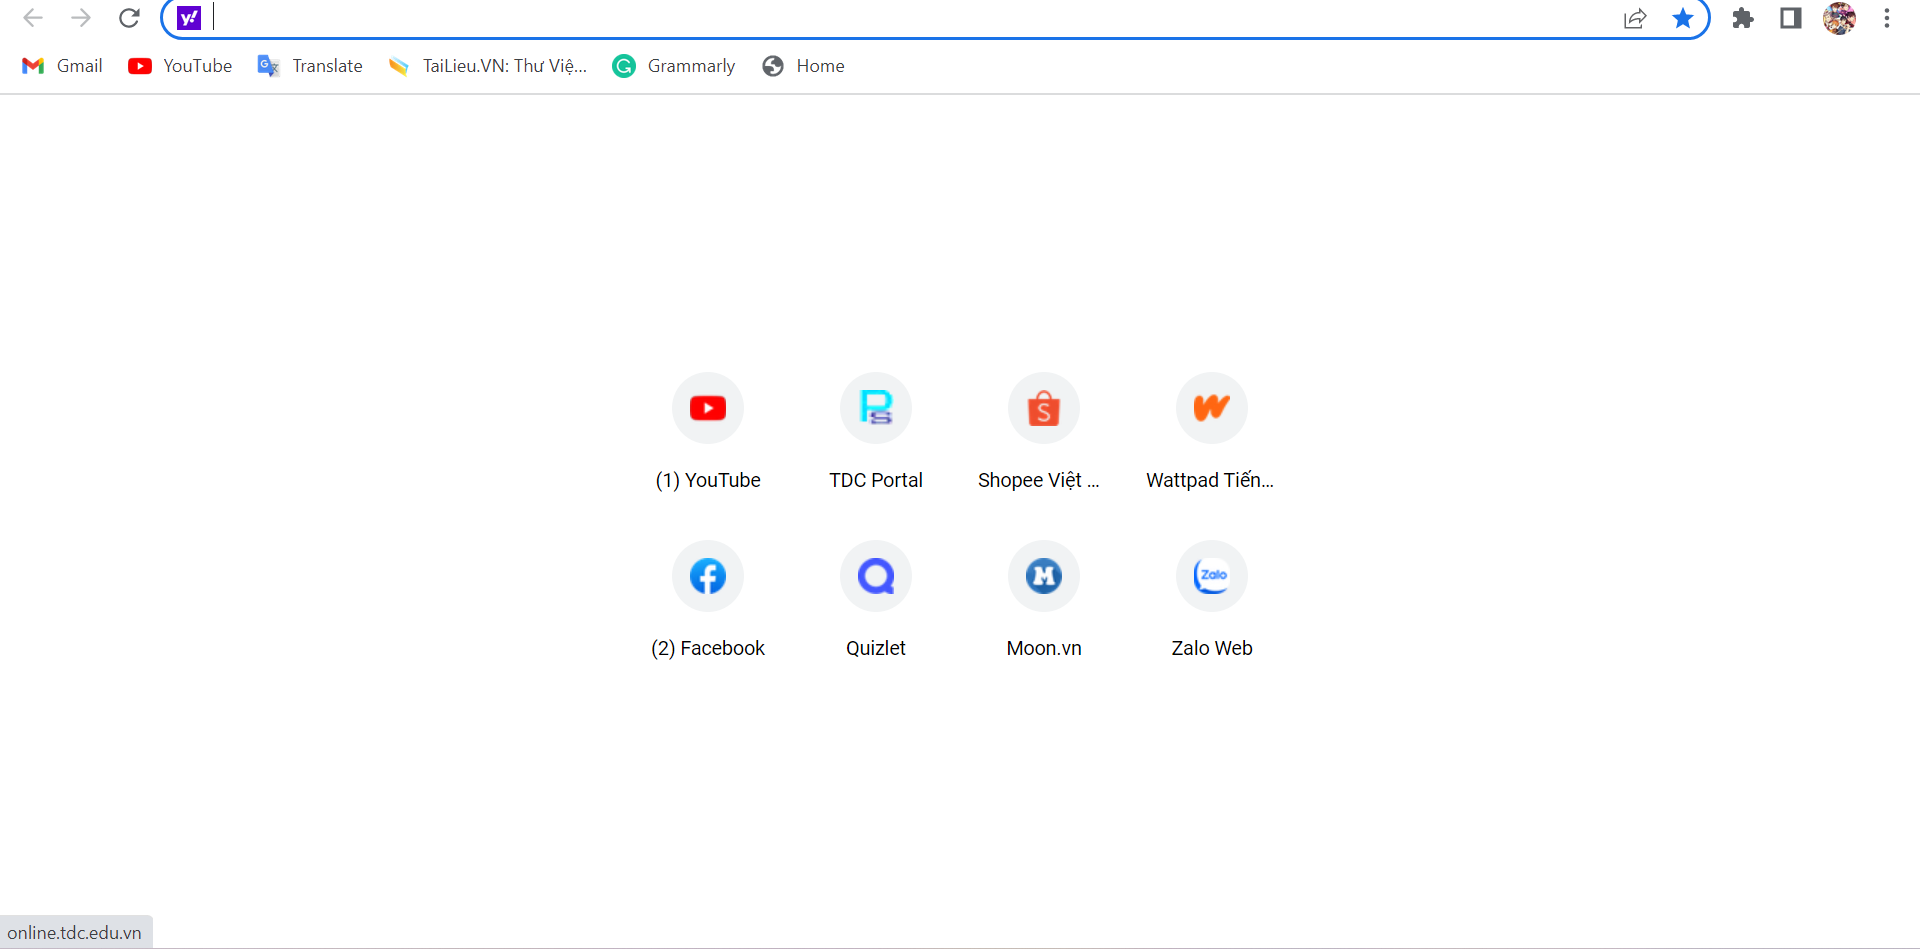1920x949 pixels.
Task: Open the profile avatar menu
Action: click(1839, 18)
